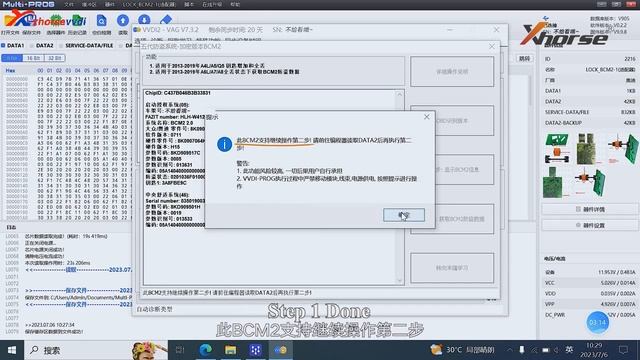Open the bottom-row probe adapter diagram thumbnail
Image resolution: width=640 pixels, height=360 pixels.
pyautogui.click(x=590, y=182)
